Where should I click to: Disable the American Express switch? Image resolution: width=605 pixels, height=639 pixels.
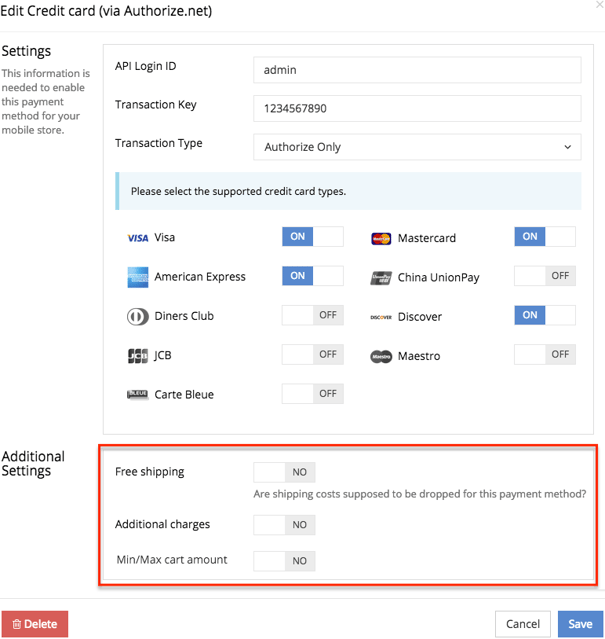(312, 276)
